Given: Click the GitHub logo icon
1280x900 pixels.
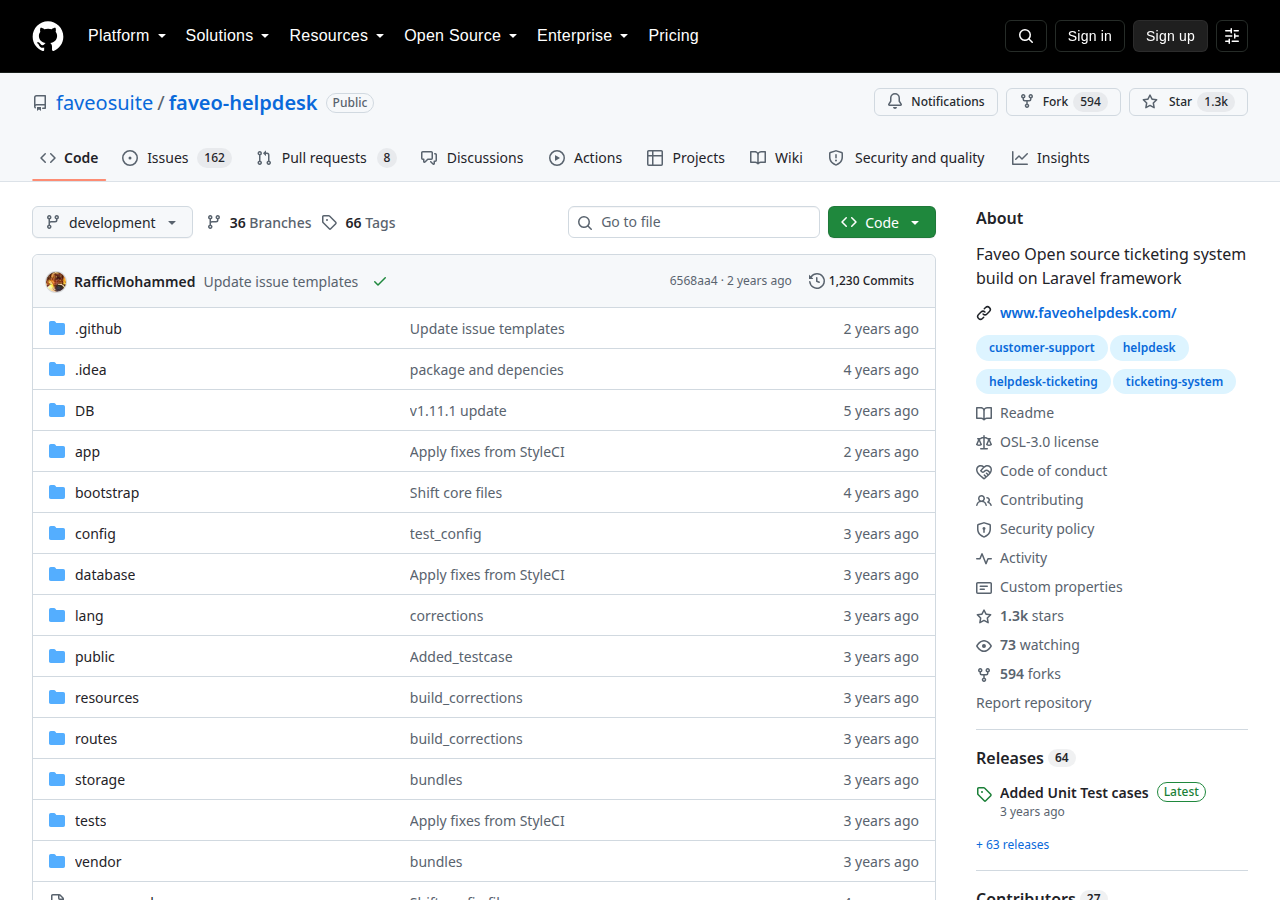Looking at the screenshot, I should (x=48, y=36).
